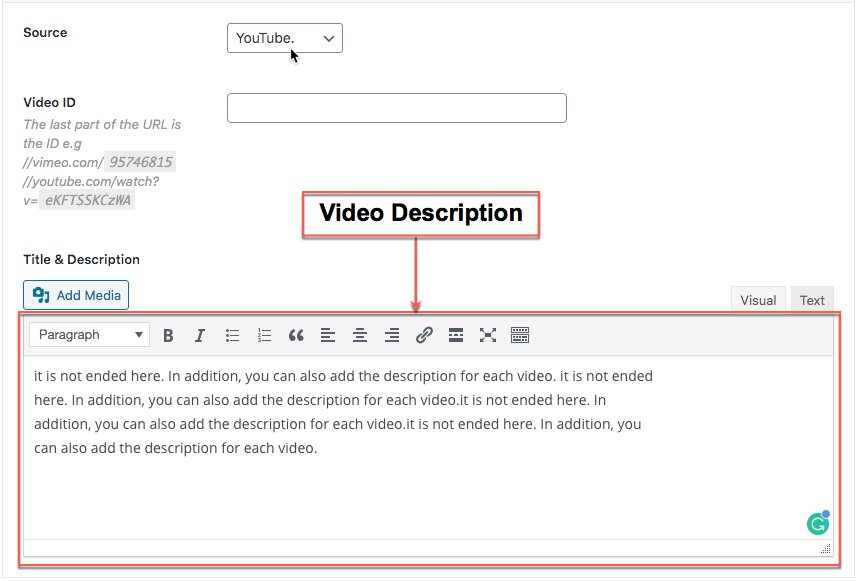This screenshot has width=858, height=581.
Task: Focus the Video ID input field
Action: point(397,108)
